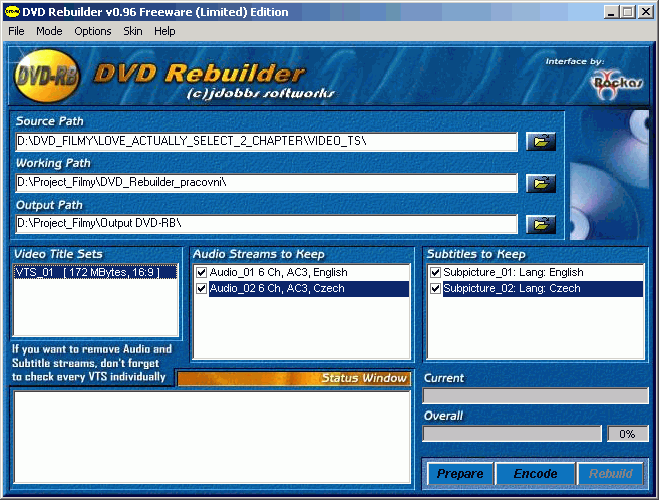Toggle Subpicture_02 Czech subtitle checkbox
The height and width of the screenshot is (500, 659).
(x=435, y=289)
